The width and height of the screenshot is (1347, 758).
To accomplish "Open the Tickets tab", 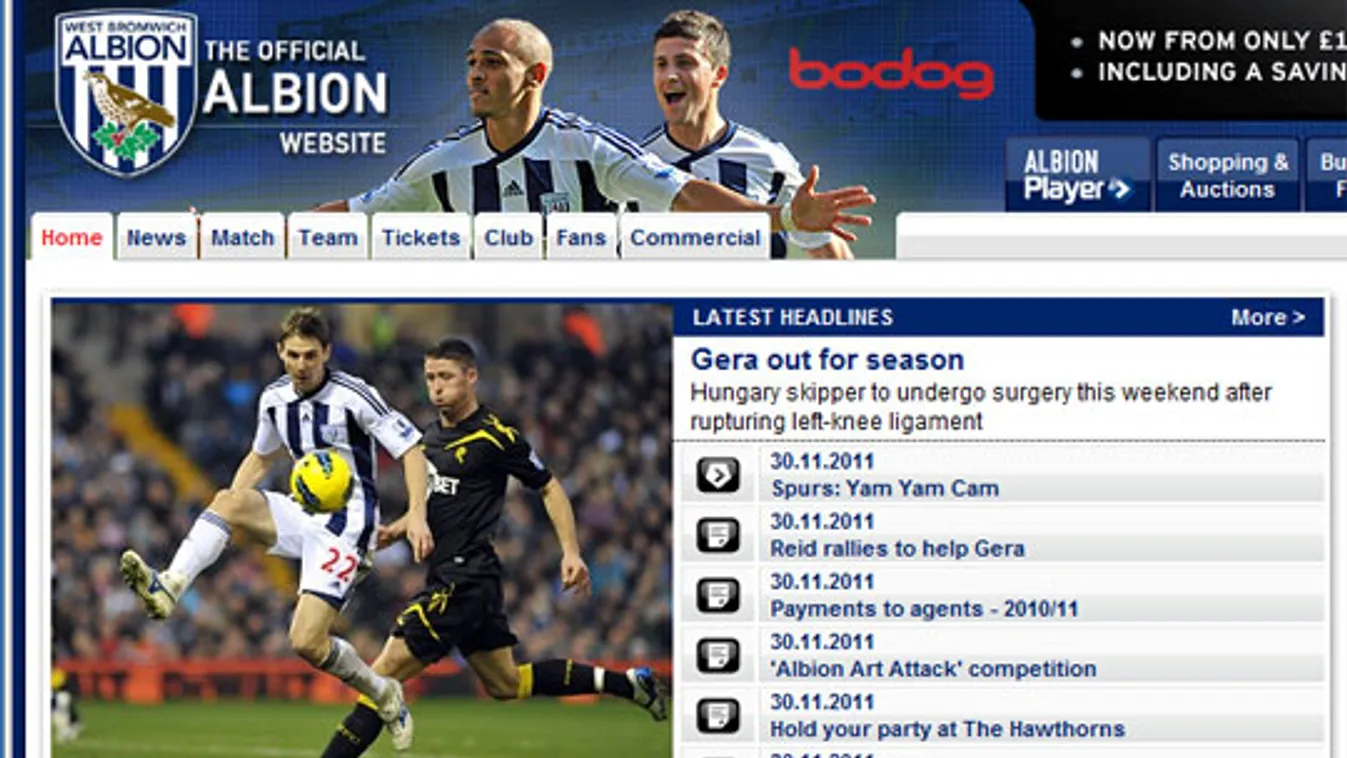I will coord(421,237).
